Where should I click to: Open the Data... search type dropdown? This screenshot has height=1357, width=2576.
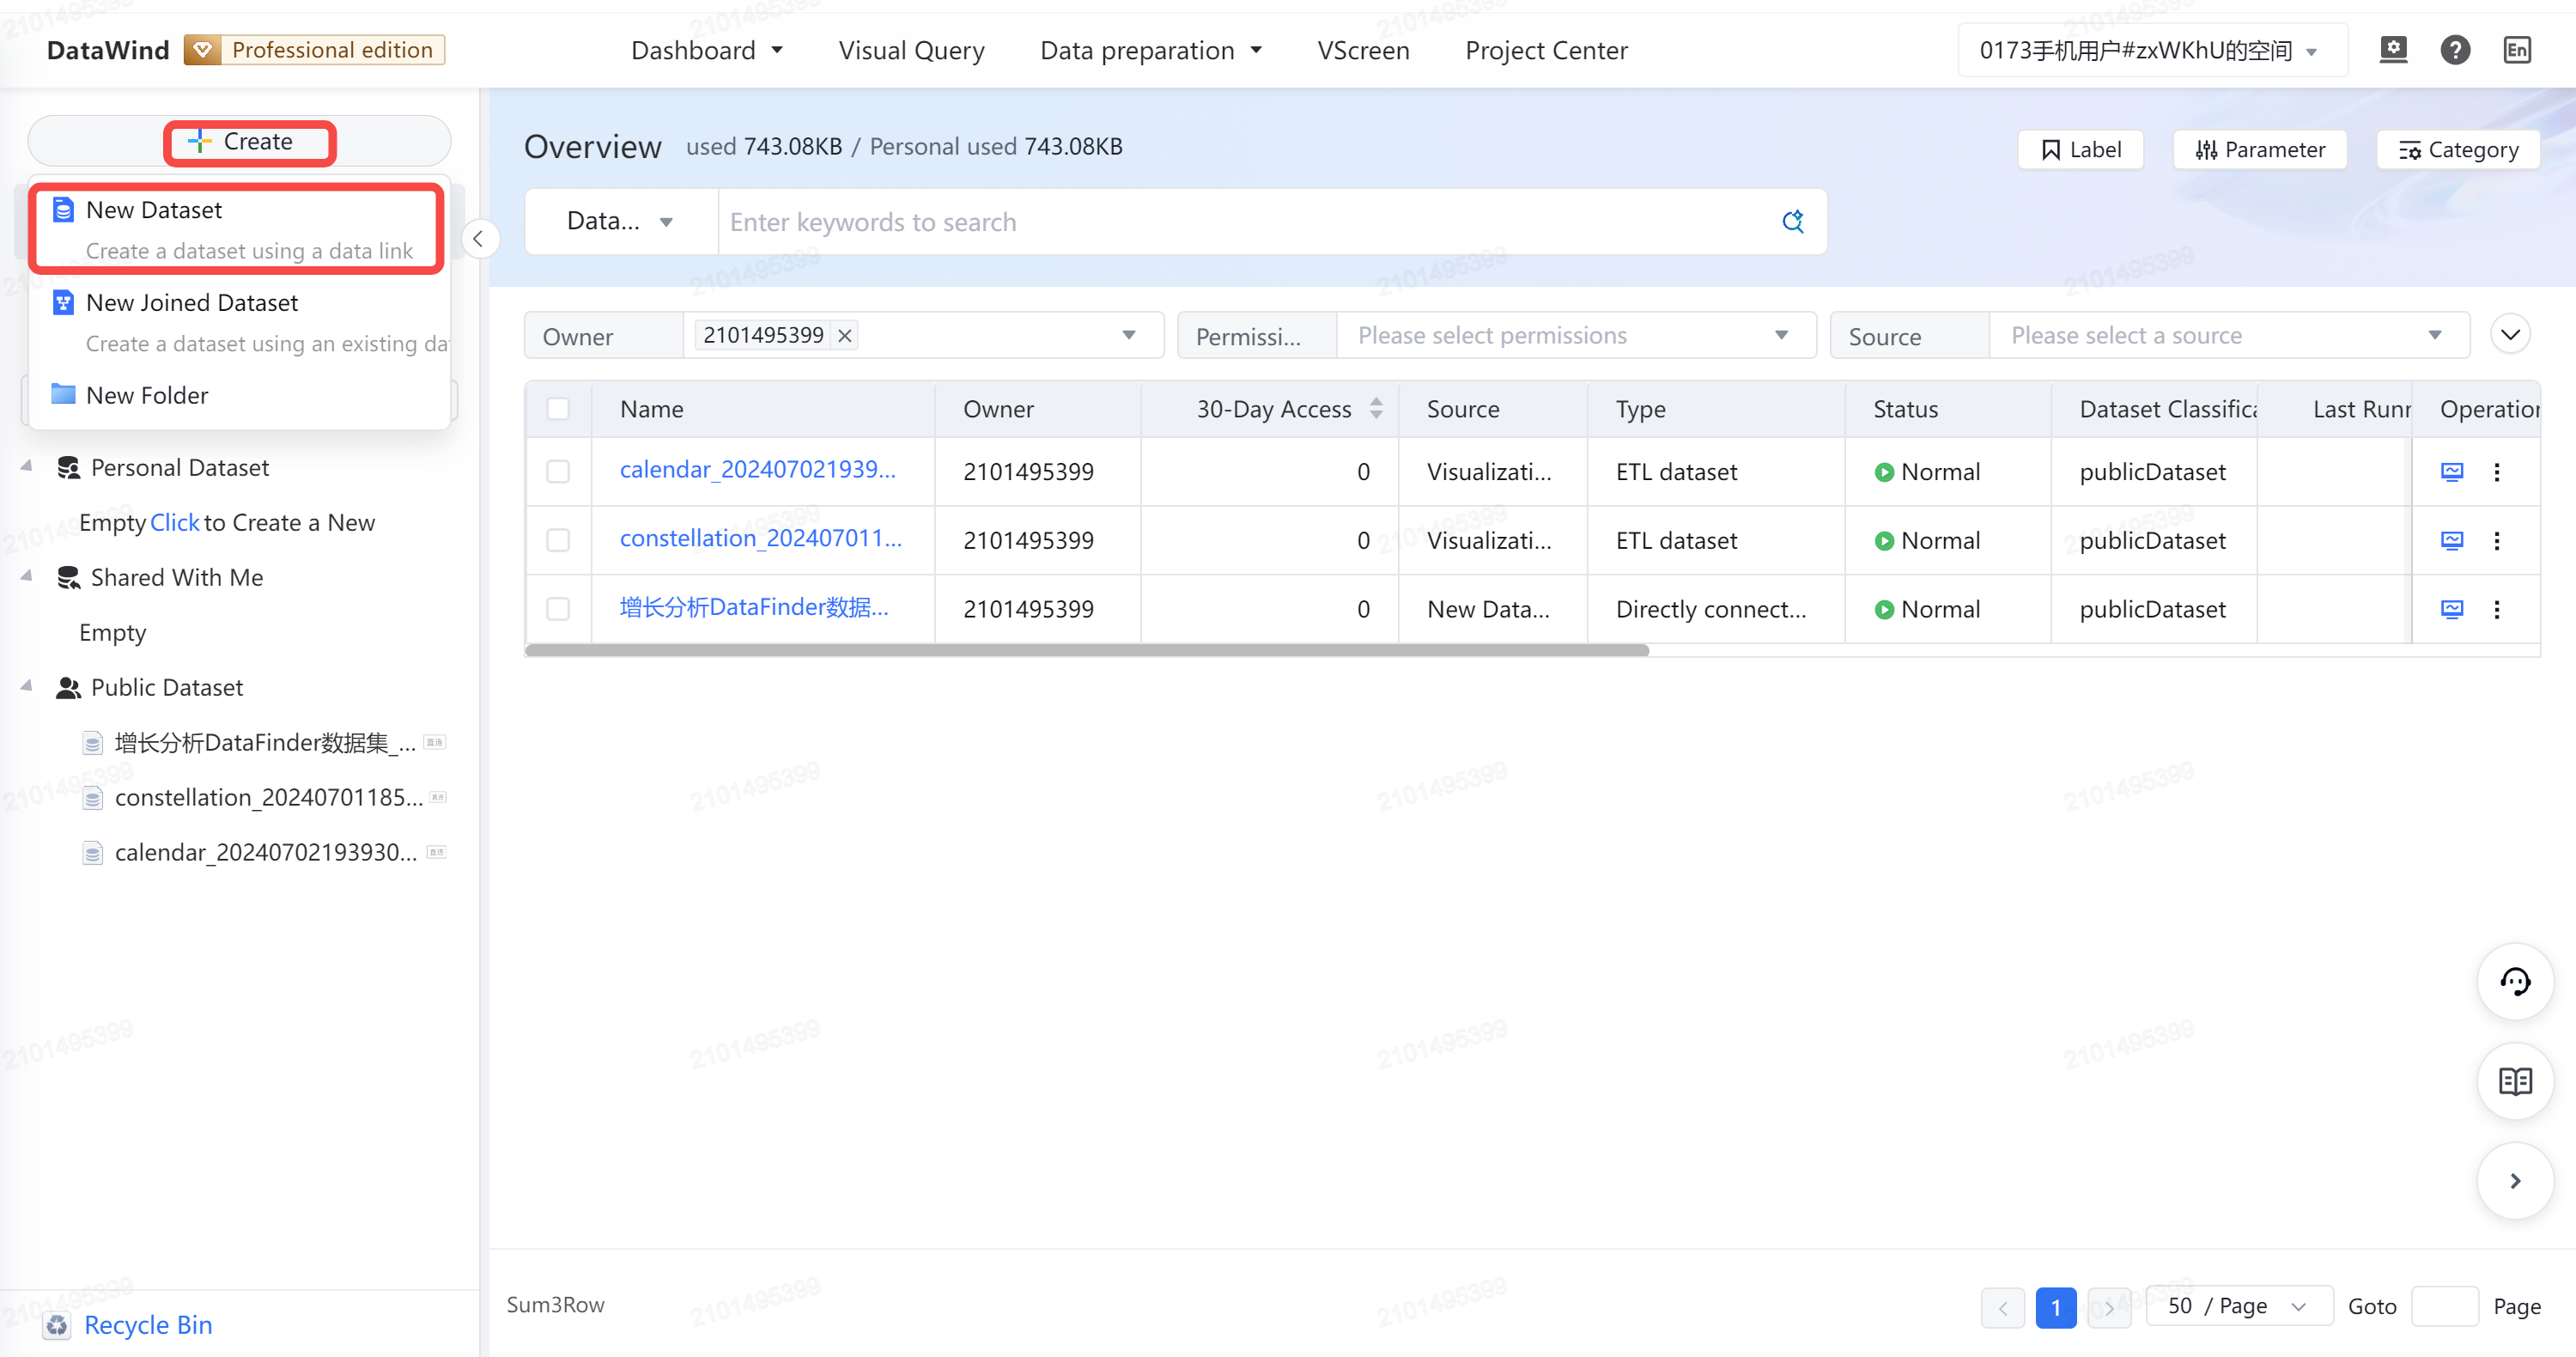[620, 221]
